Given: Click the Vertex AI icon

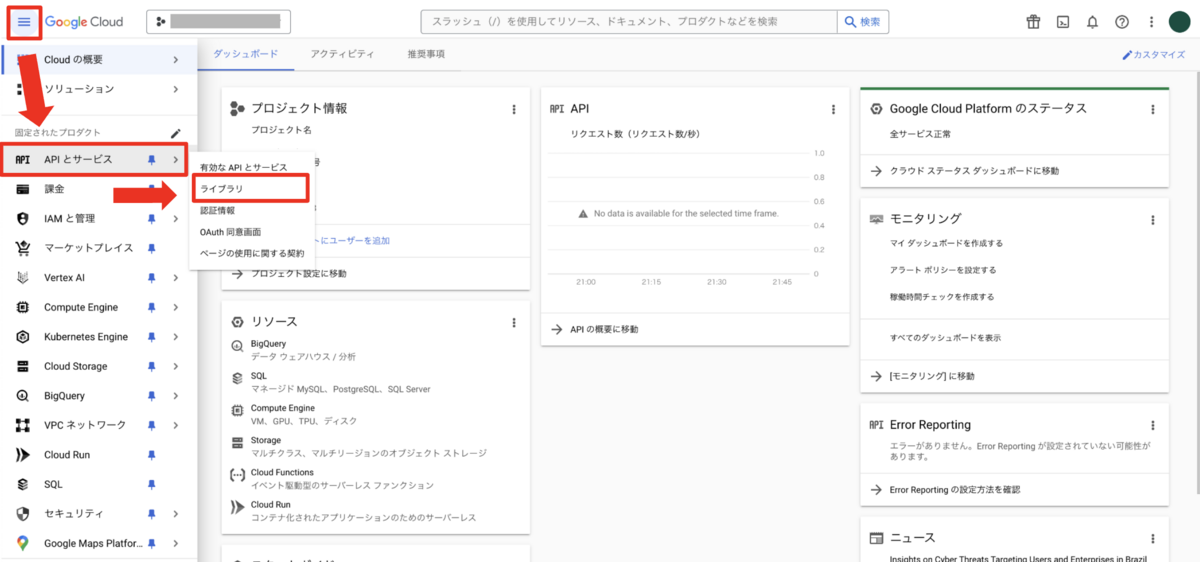Looking at the screenshot, I should [23, 278].
